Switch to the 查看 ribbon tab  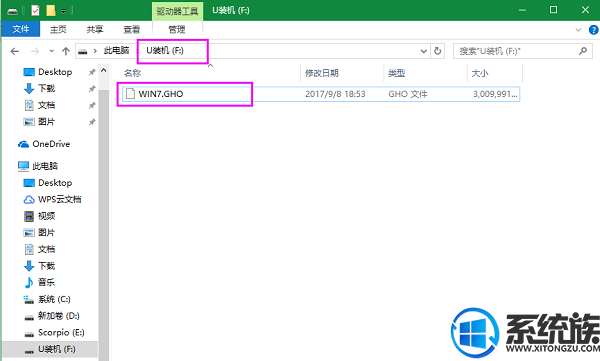pos(132,29)
